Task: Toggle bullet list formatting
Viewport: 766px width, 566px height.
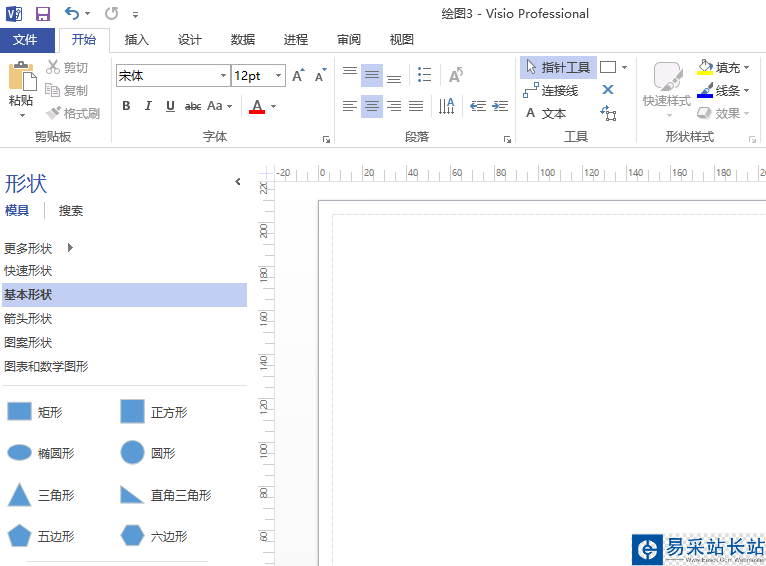Action: [x=425, y=75]
